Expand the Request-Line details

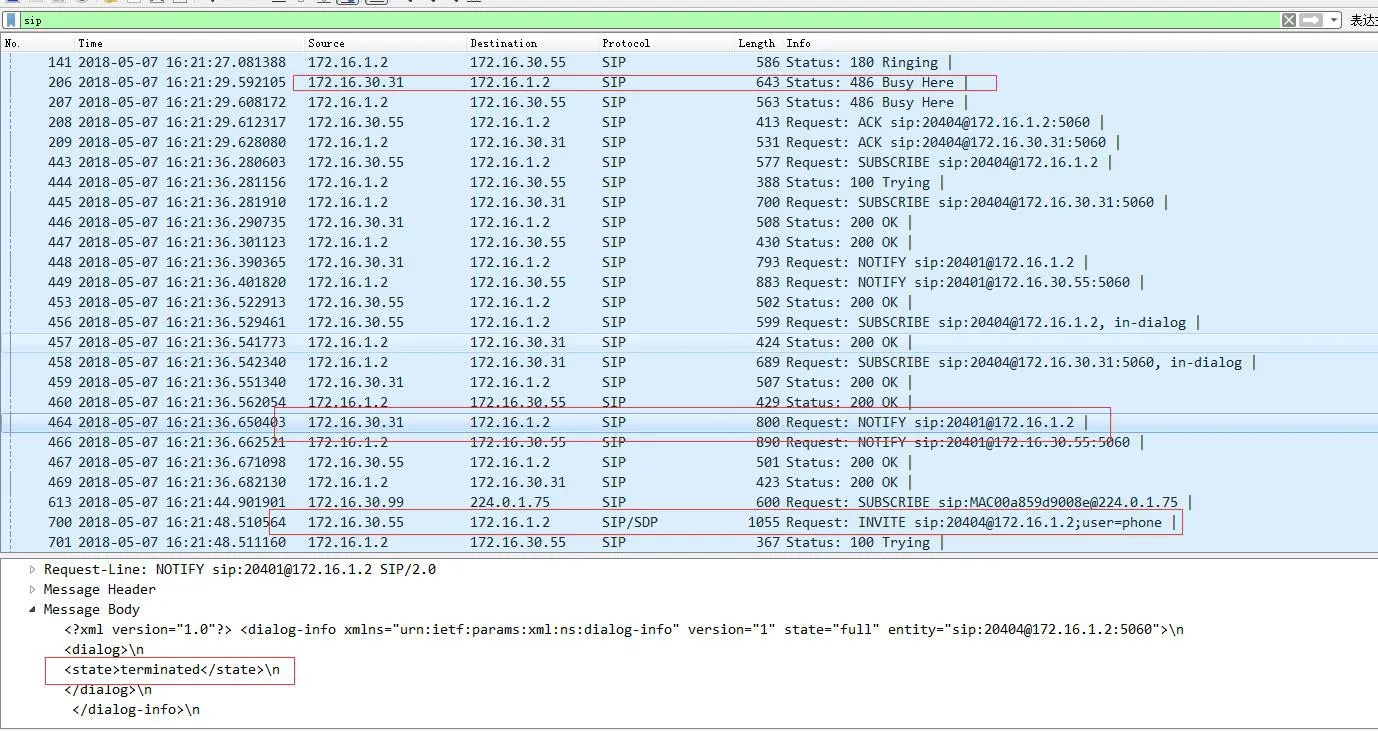point(31,569)
